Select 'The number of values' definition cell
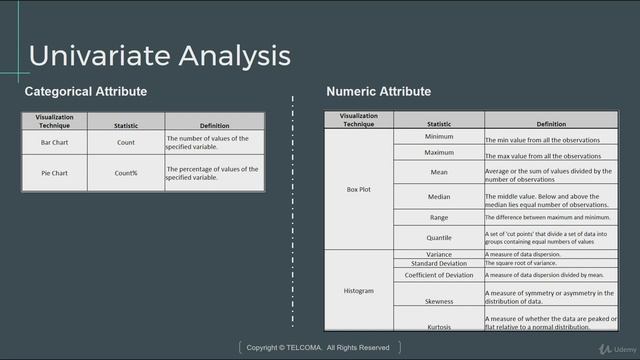 click(x=215, y=142)
